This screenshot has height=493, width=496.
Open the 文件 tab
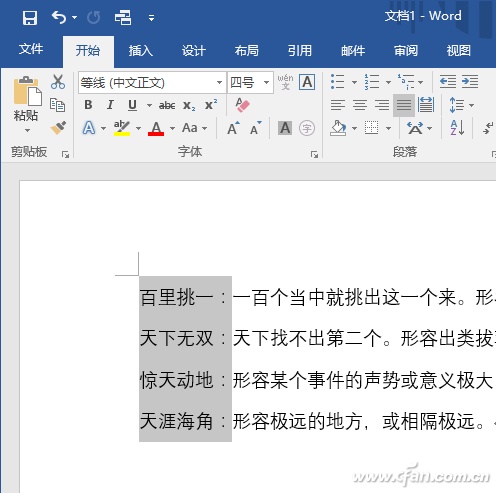pos(31,49)
